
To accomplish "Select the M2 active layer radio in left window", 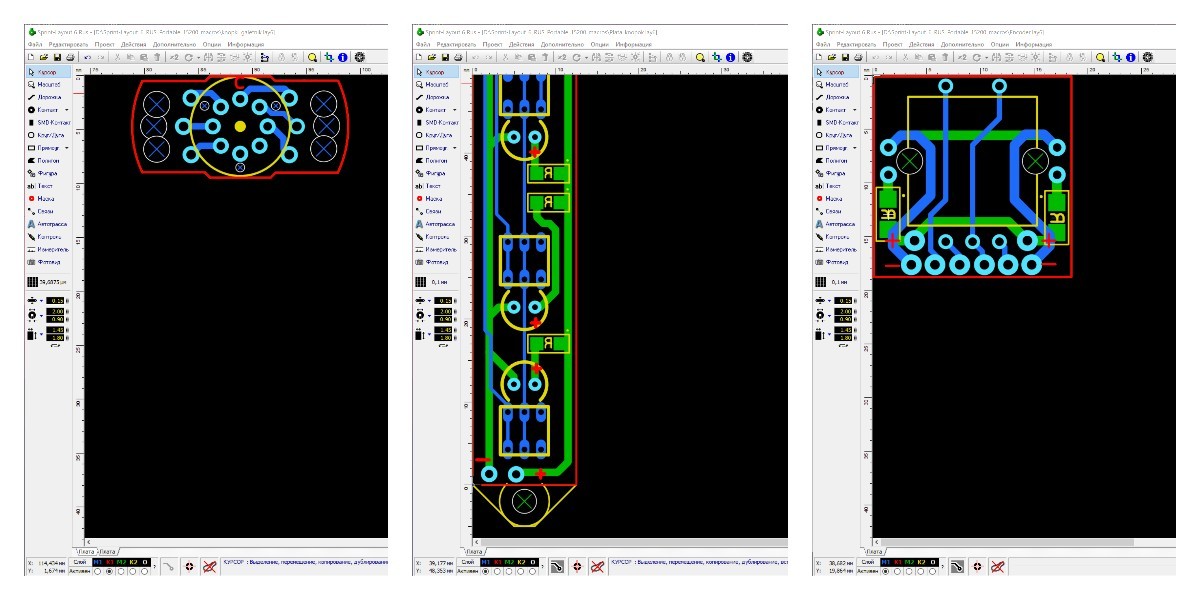I will coord(123,572).
